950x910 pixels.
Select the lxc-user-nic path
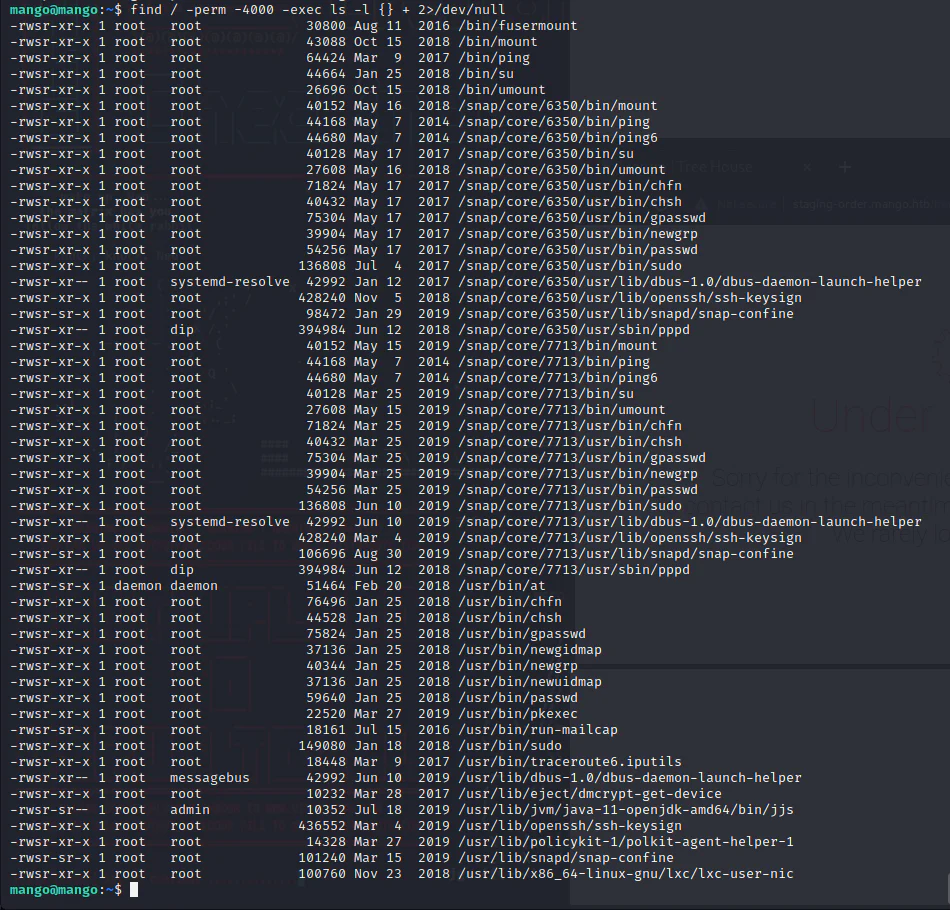click(x=626, y=874)
